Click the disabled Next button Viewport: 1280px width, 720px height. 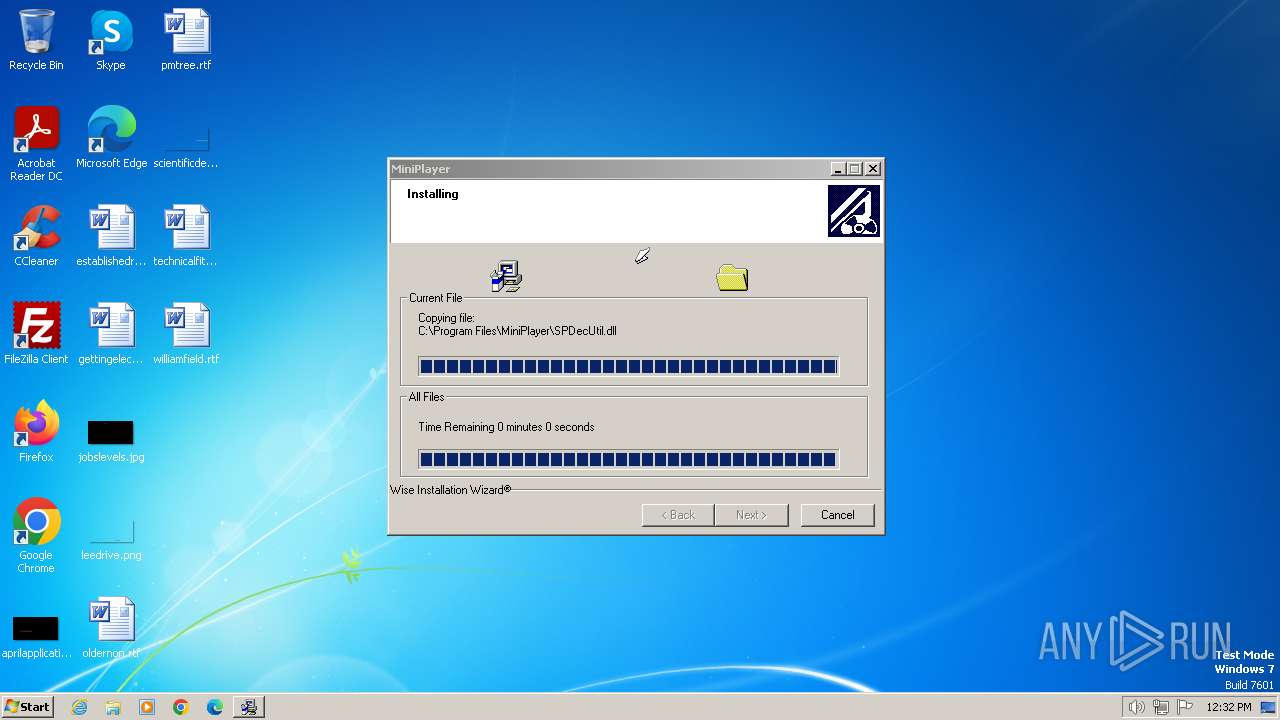point(751,515)
